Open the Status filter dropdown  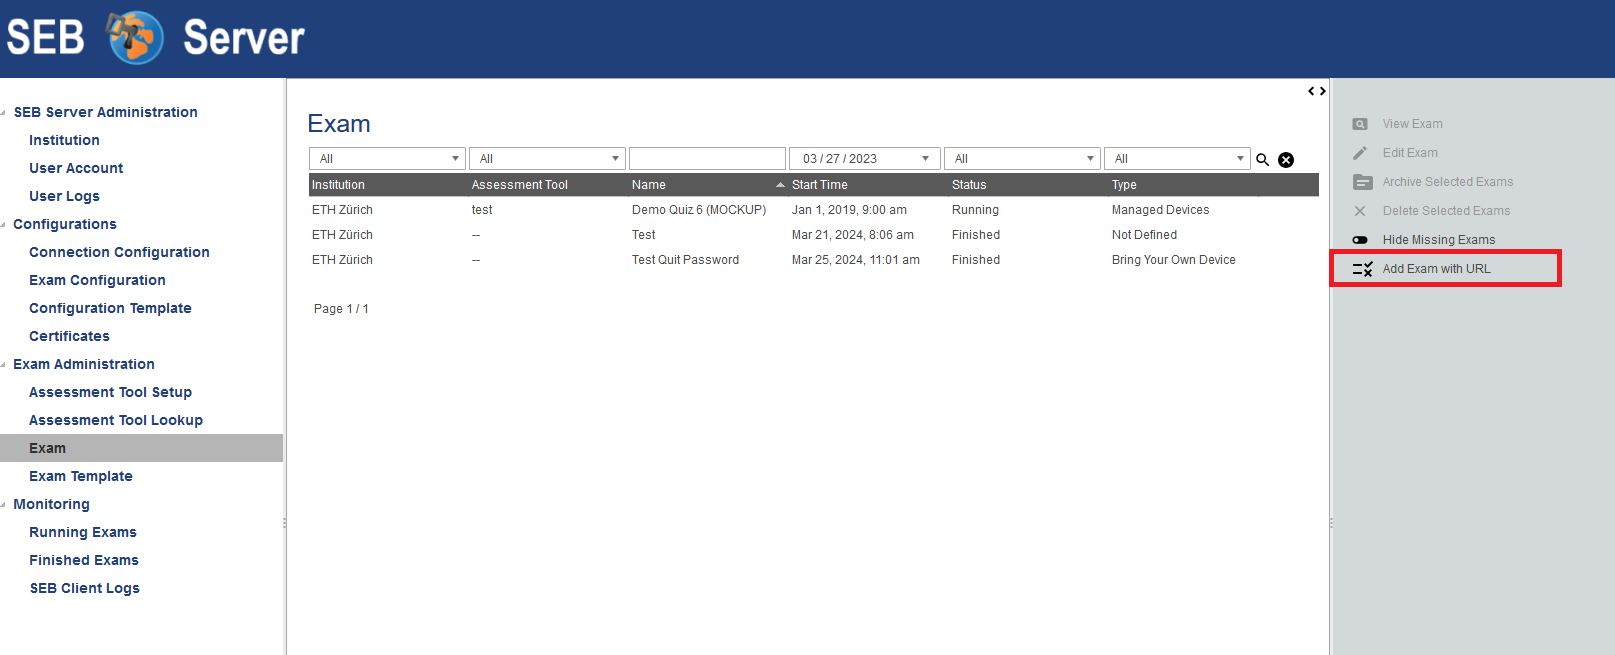point(1021,159)
